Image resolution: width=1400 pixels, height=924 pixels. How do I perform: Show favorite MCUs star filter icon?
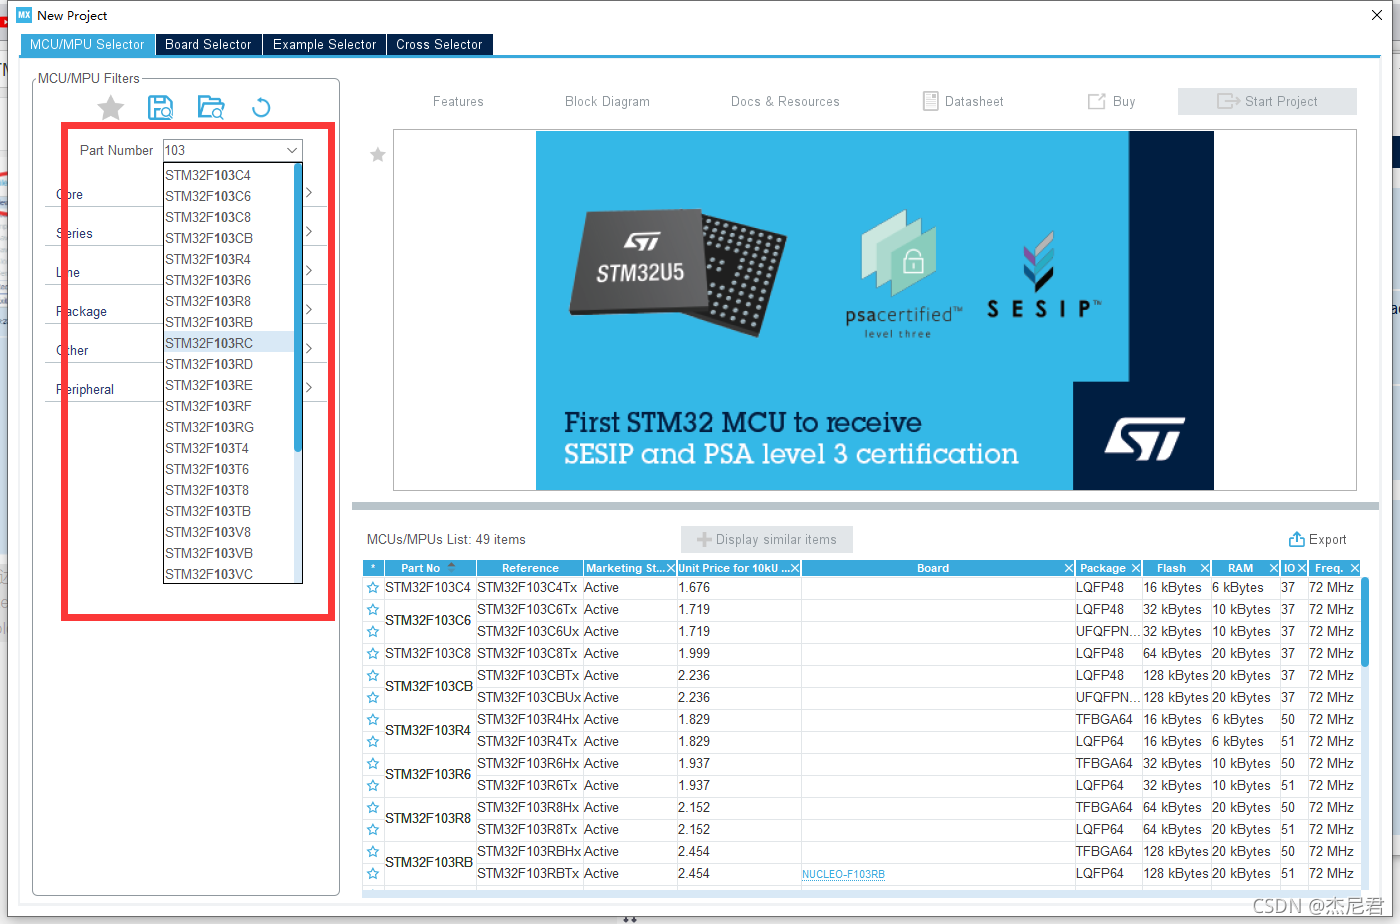111,108
